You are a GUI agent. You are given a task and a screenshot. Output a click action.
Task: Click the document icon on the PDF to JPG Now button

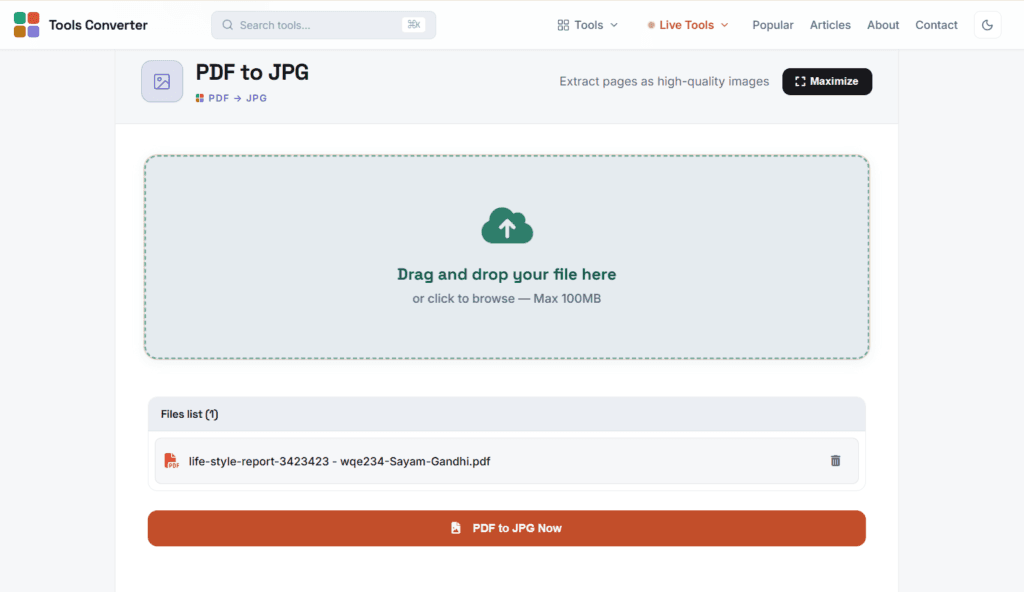456,528
